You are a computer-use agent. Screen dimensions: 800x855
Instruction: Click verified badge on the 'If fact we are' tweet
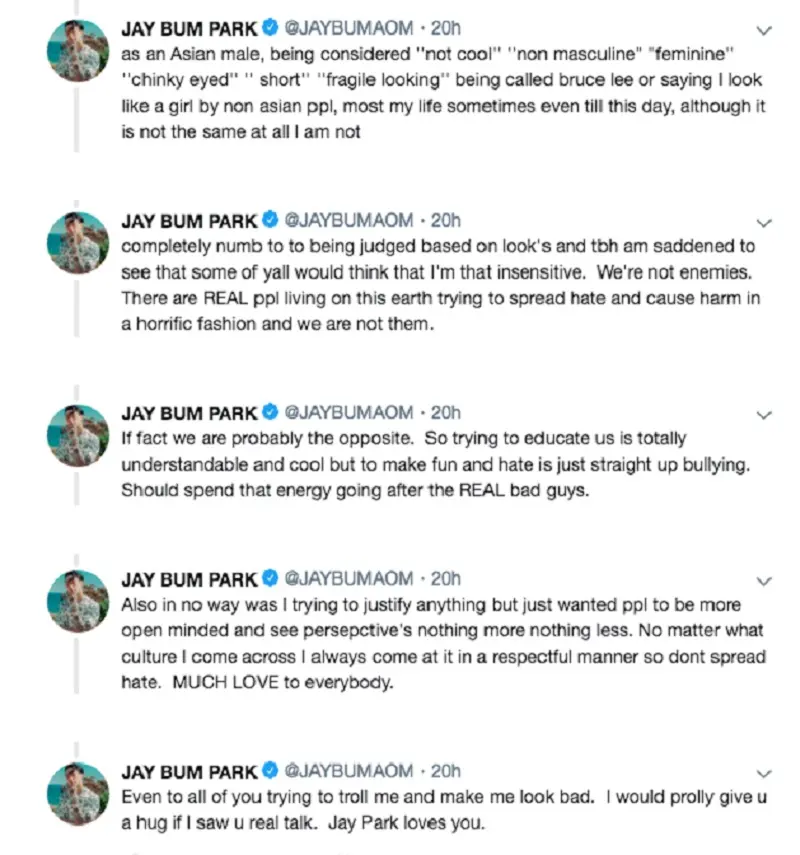pos(270,412)
